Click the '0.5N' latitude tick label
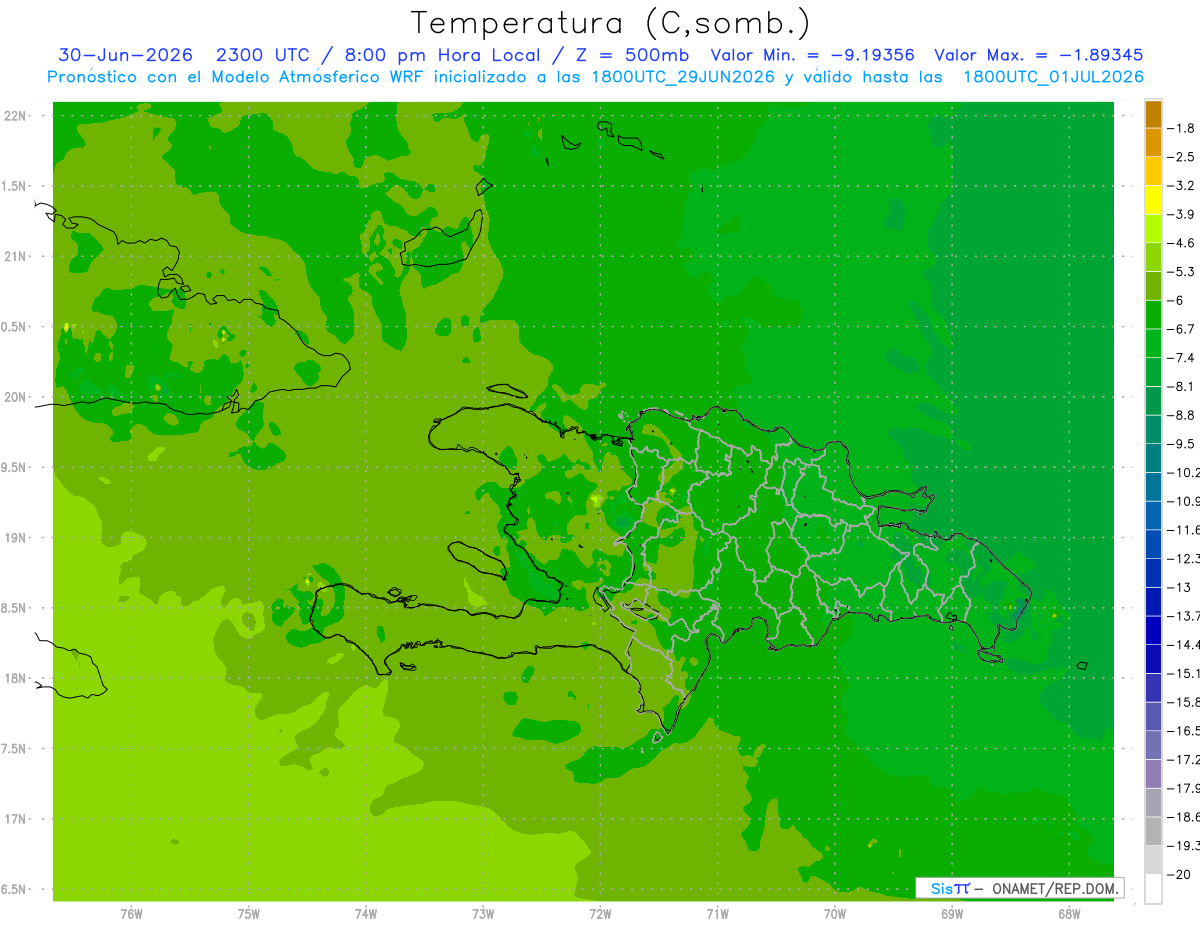Screen dimensions: 1200x927 [x=15, y=327]
